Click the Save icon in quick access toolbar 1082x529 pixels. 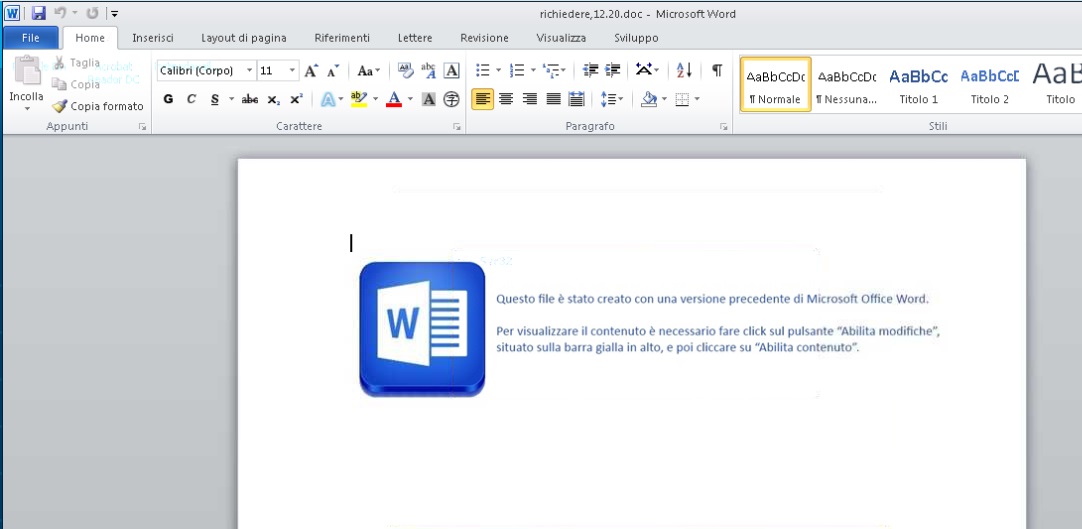point(39,13)
